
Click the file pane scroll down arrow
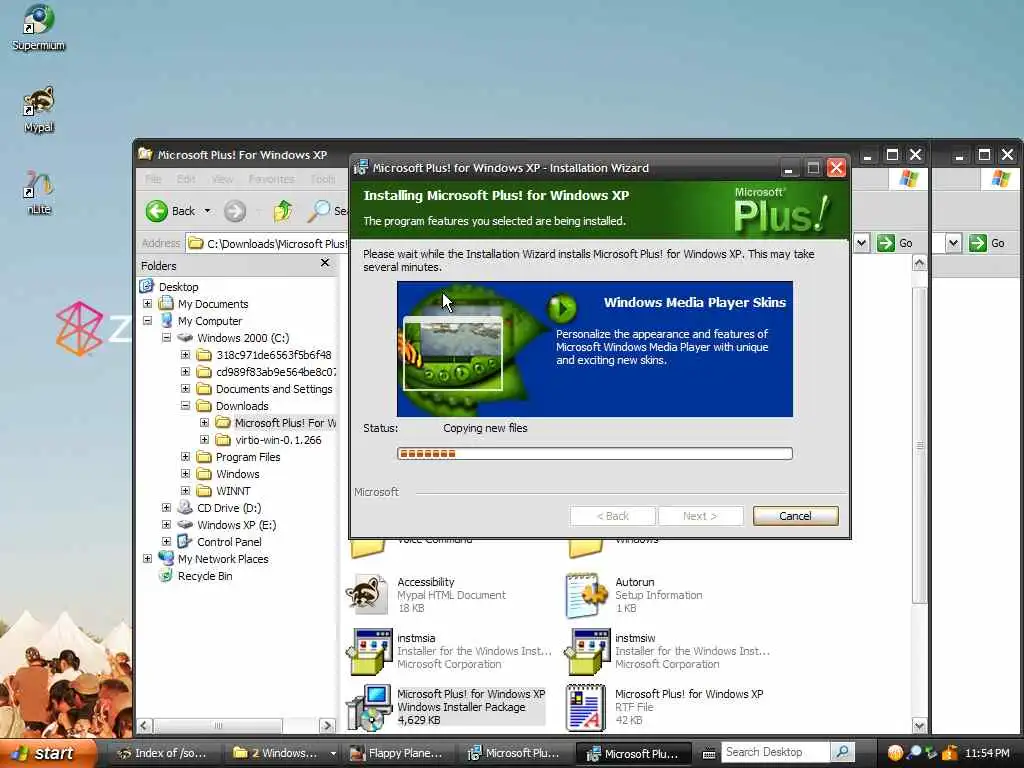point(919,726)
